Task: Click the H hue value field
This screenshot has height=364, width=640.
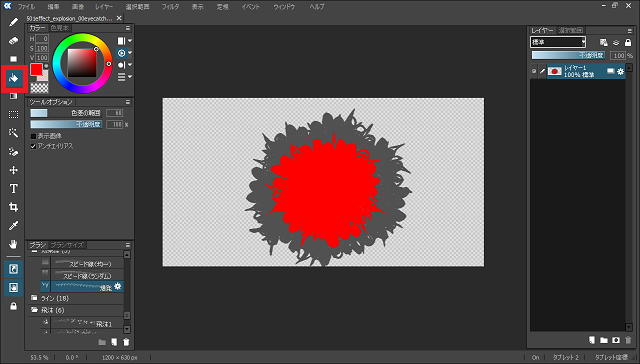Action: coord(42,39)
